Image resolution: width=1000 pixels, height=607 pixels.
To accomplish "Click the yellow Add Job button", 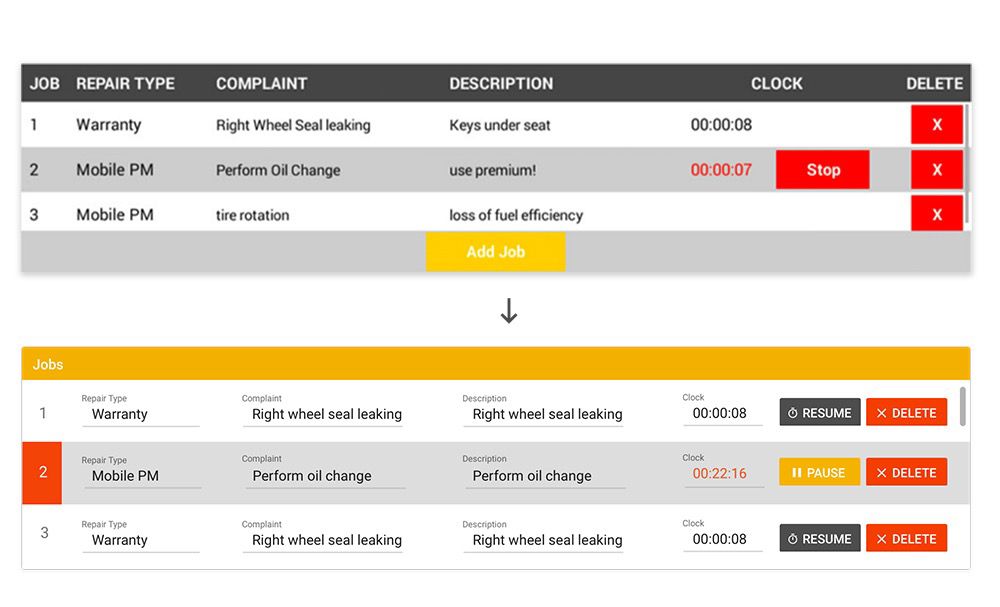I will click(x=496, y=251).
